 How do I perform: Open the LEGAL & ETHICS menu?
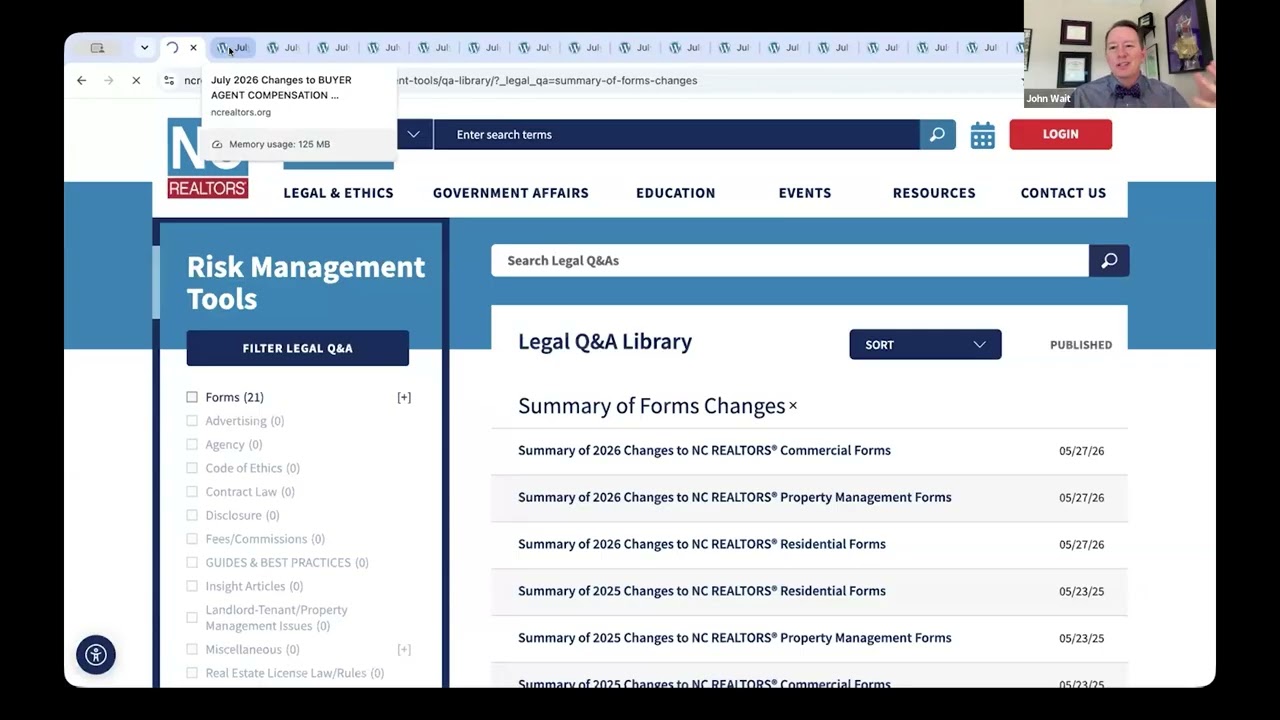coord(338,193)
